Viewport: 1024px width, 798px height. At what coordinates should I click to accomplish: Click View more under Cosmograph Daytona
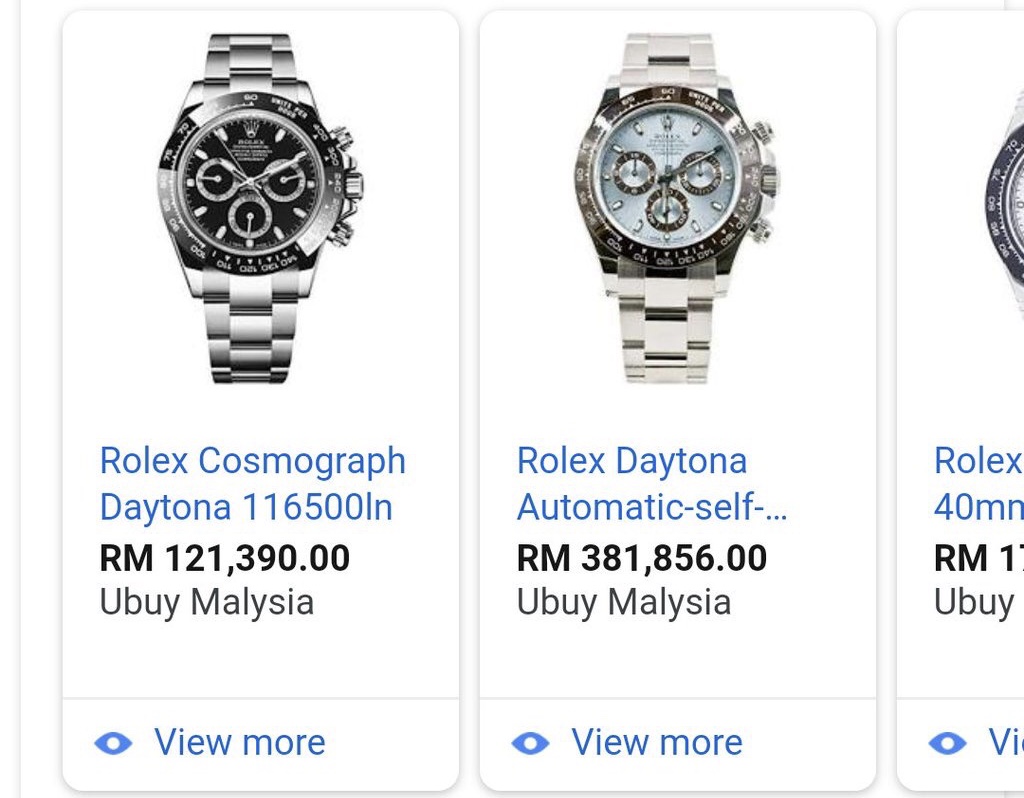click(240, 742)
